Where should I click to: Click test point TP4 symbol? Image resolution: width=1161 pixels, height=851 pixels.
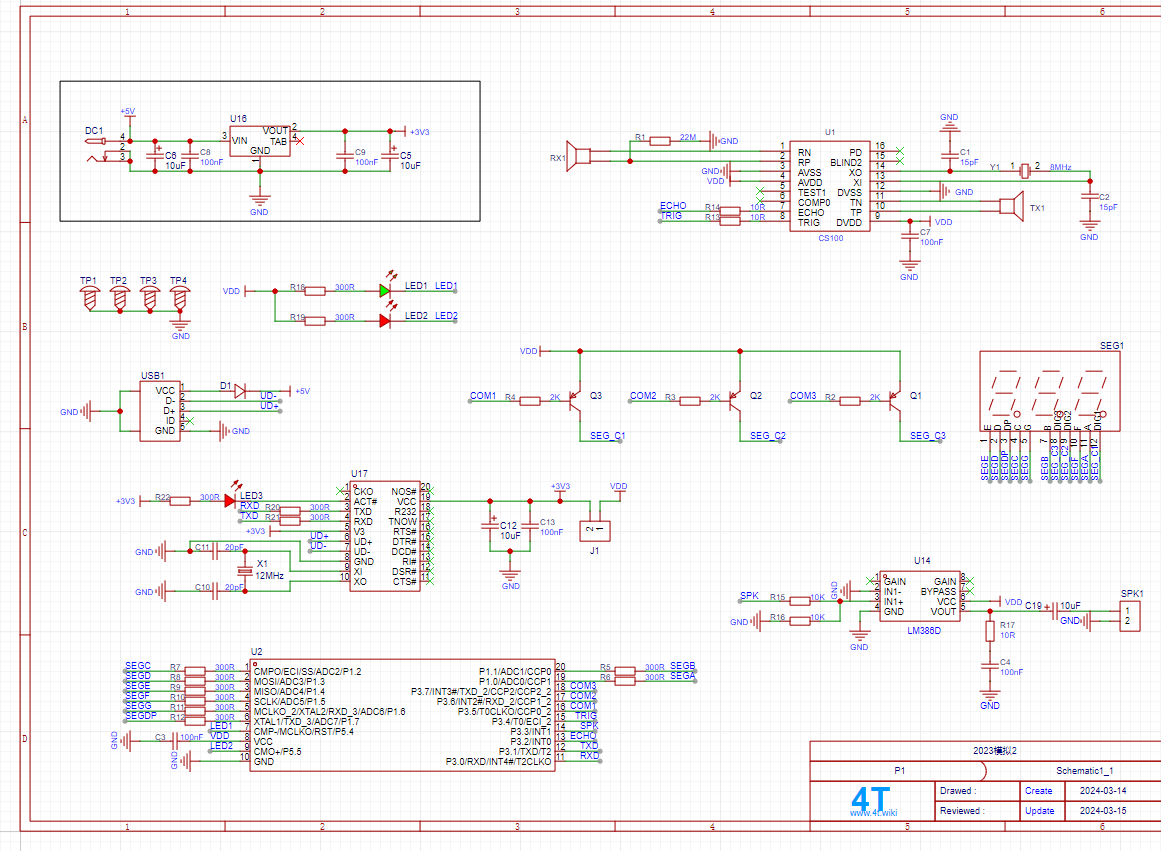(180, 298)
